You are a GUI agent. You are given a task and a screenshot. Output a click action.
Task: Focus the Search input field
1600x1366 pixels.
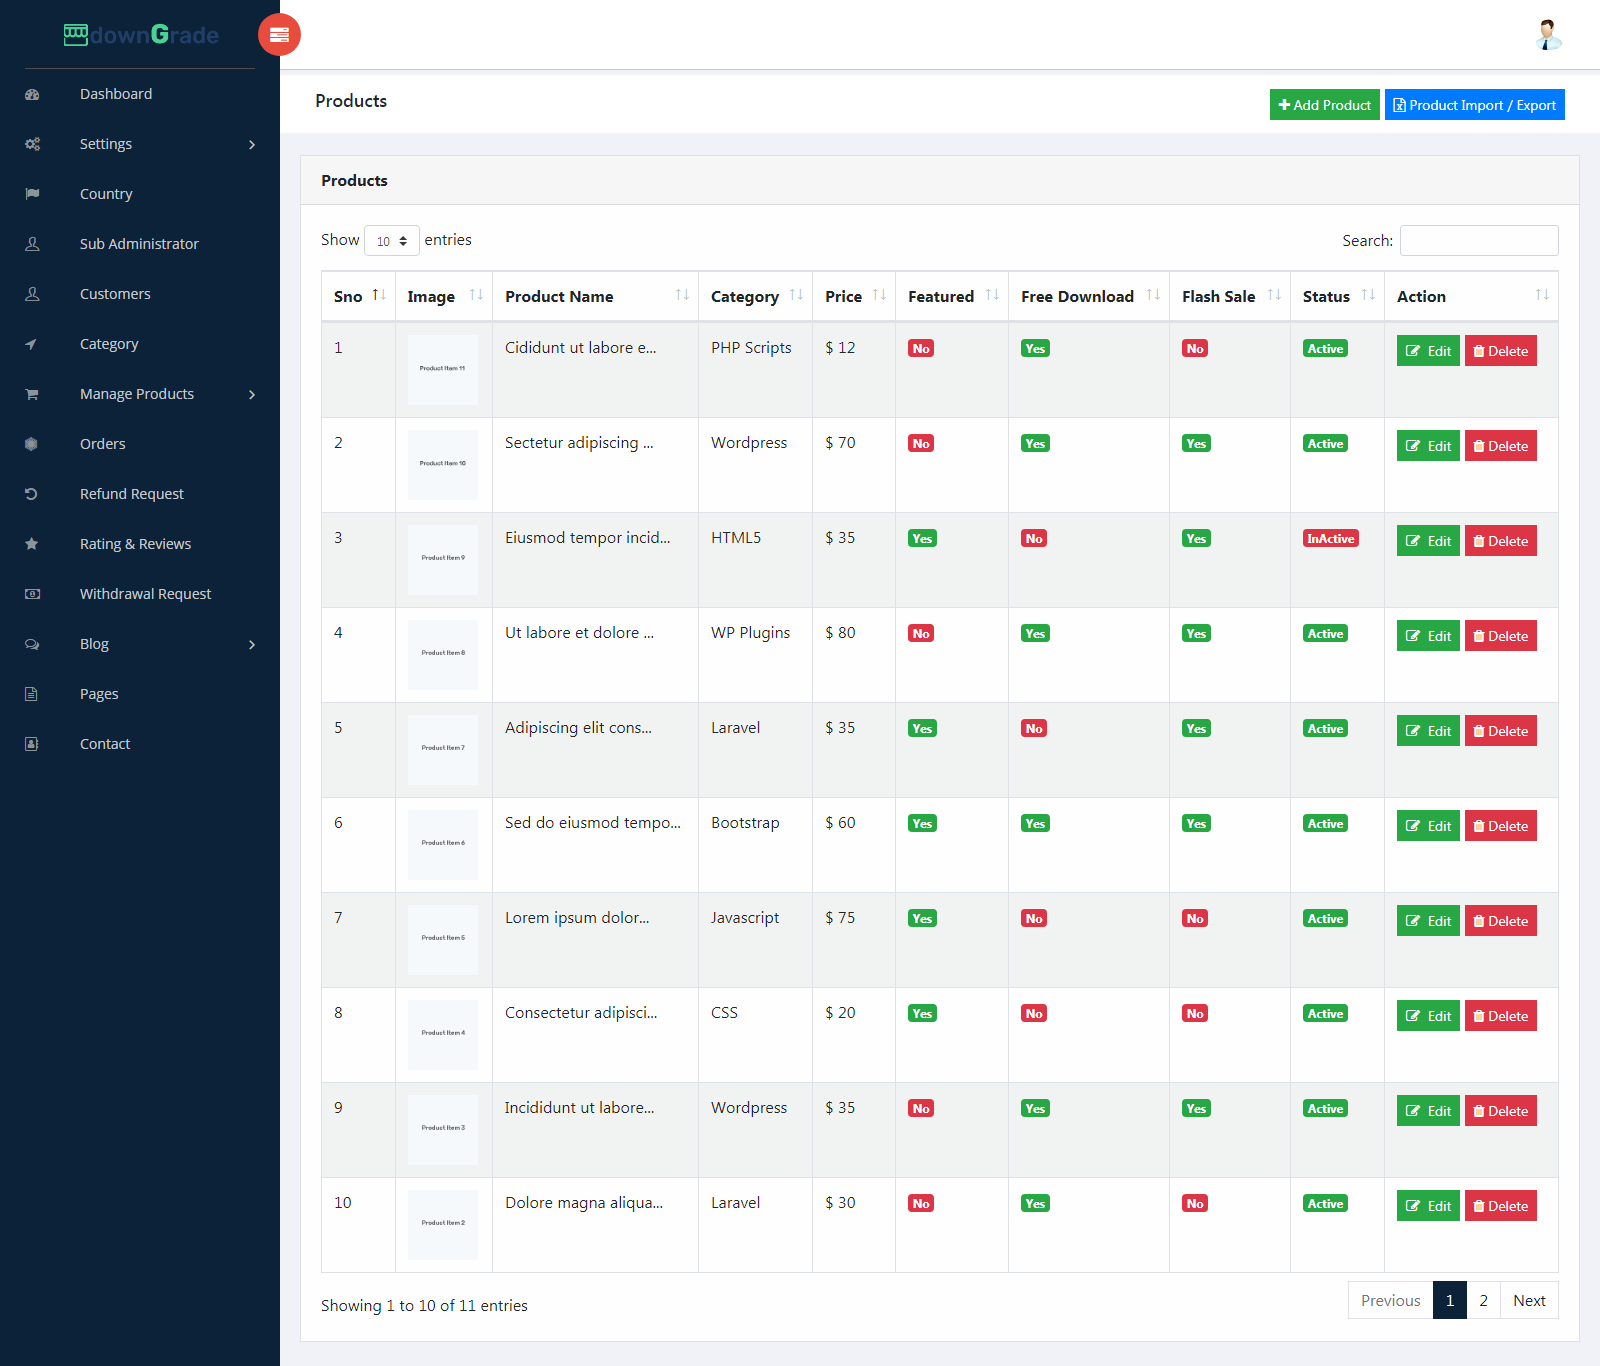click(1478, 241)
